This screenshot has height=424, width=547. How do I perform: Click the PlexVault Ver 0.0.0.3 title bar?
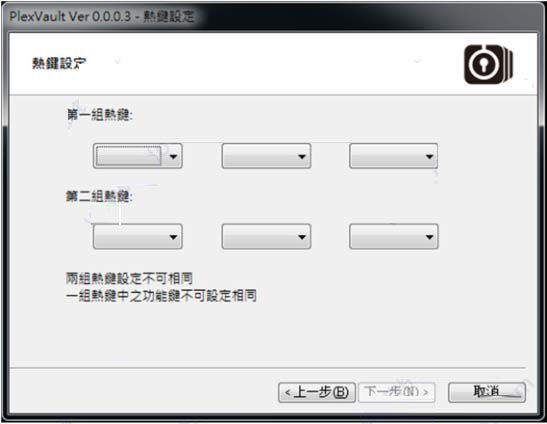click(102, 16)
